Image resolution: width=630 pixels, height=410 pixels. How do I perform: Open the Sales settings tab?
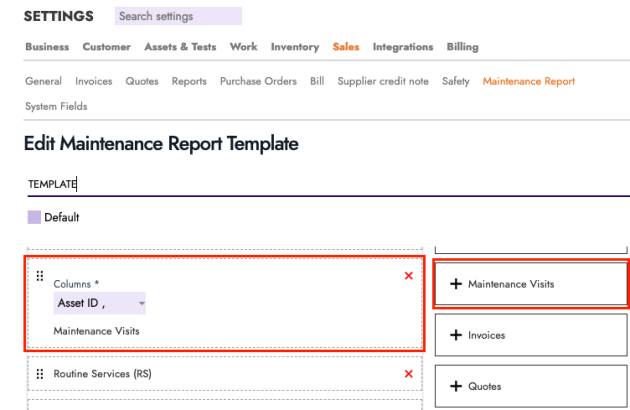click(345, 47)
